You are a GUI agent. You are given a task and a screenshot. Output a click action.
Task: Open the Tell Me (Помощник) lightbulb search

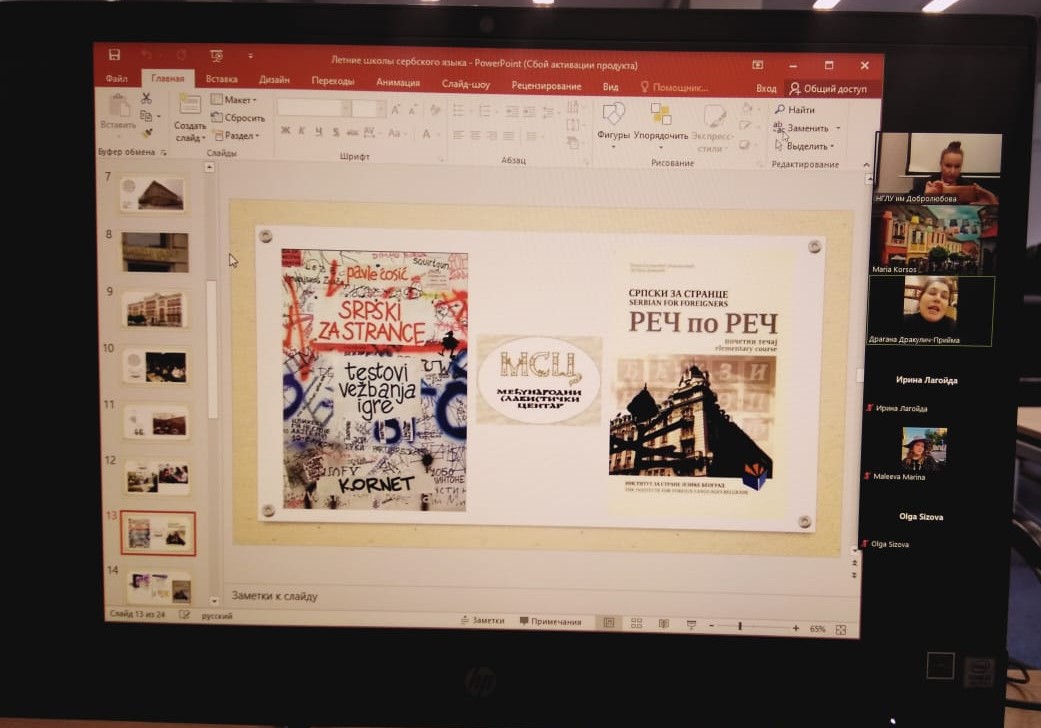pos(674,88)
